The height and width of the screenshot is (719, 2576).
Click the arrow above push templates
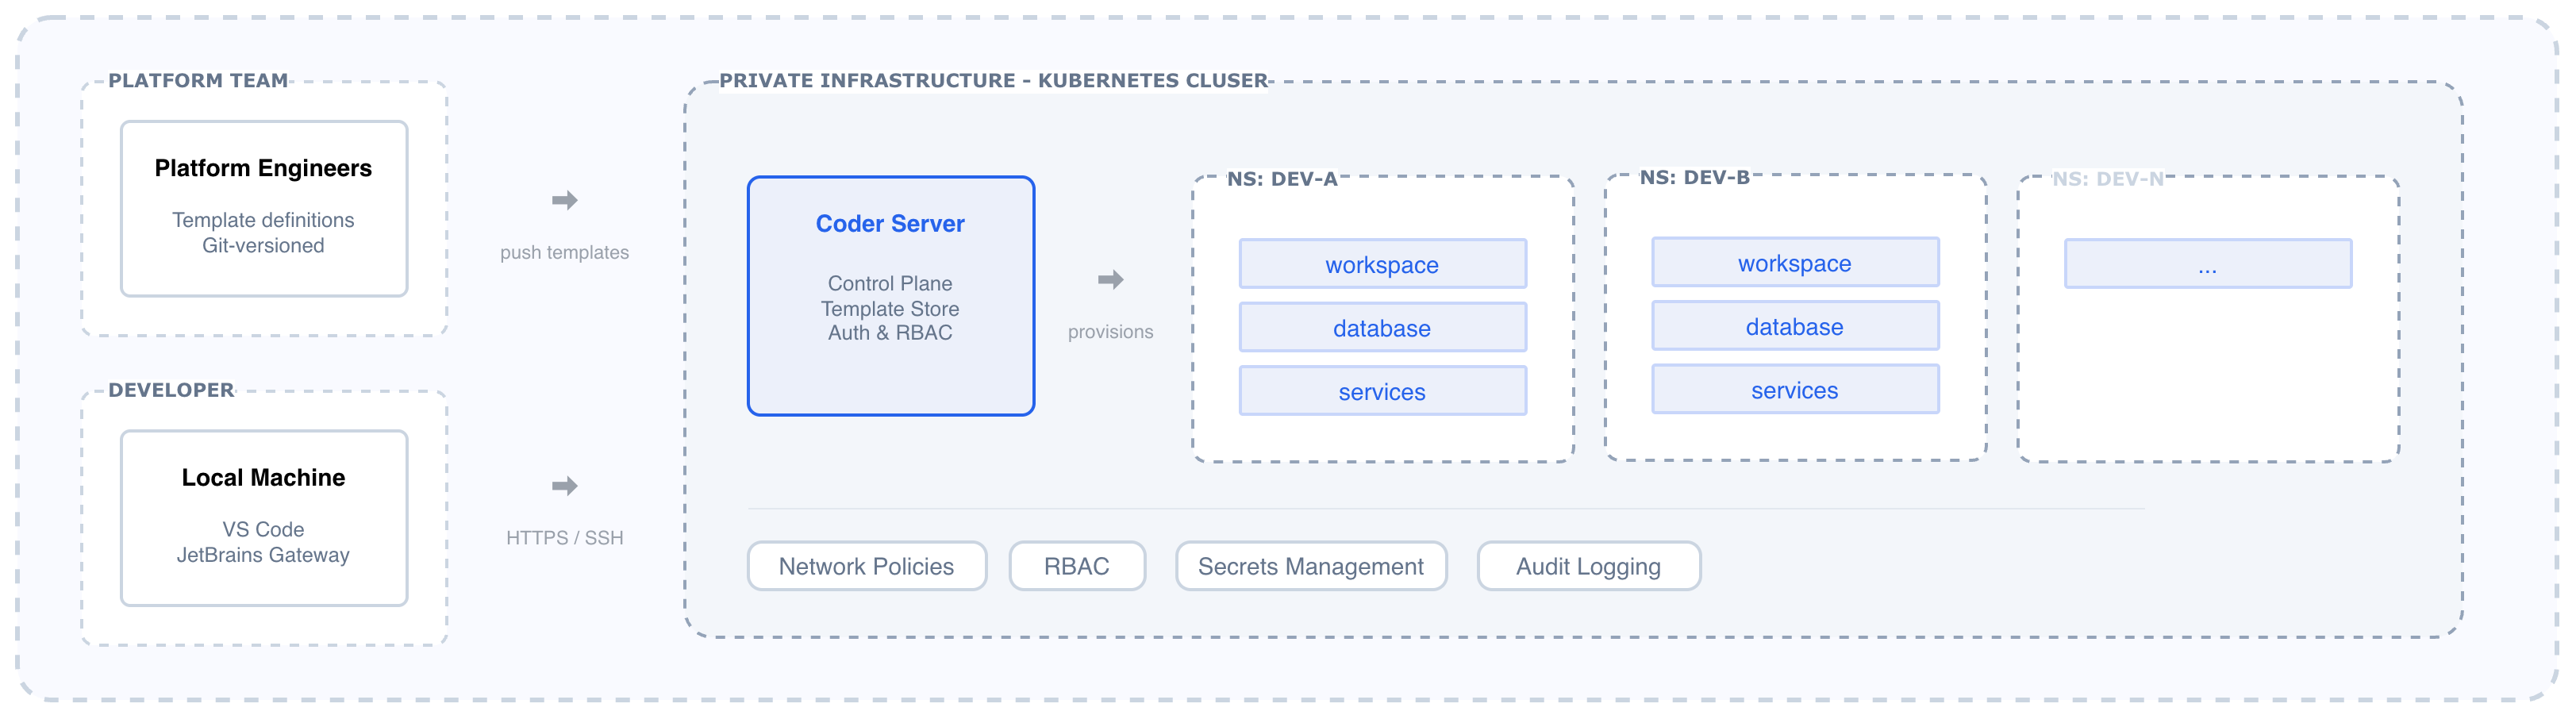565,200
